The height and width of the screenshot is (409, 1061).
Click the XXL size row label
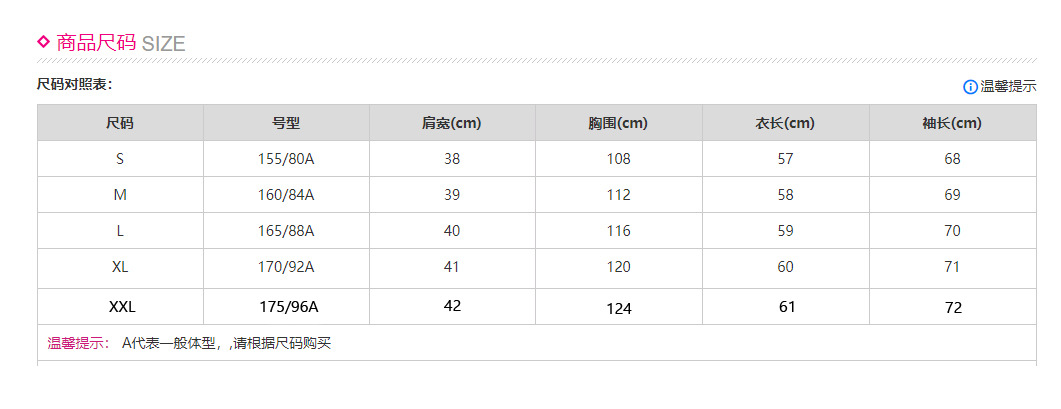click(x=122, y=307)
